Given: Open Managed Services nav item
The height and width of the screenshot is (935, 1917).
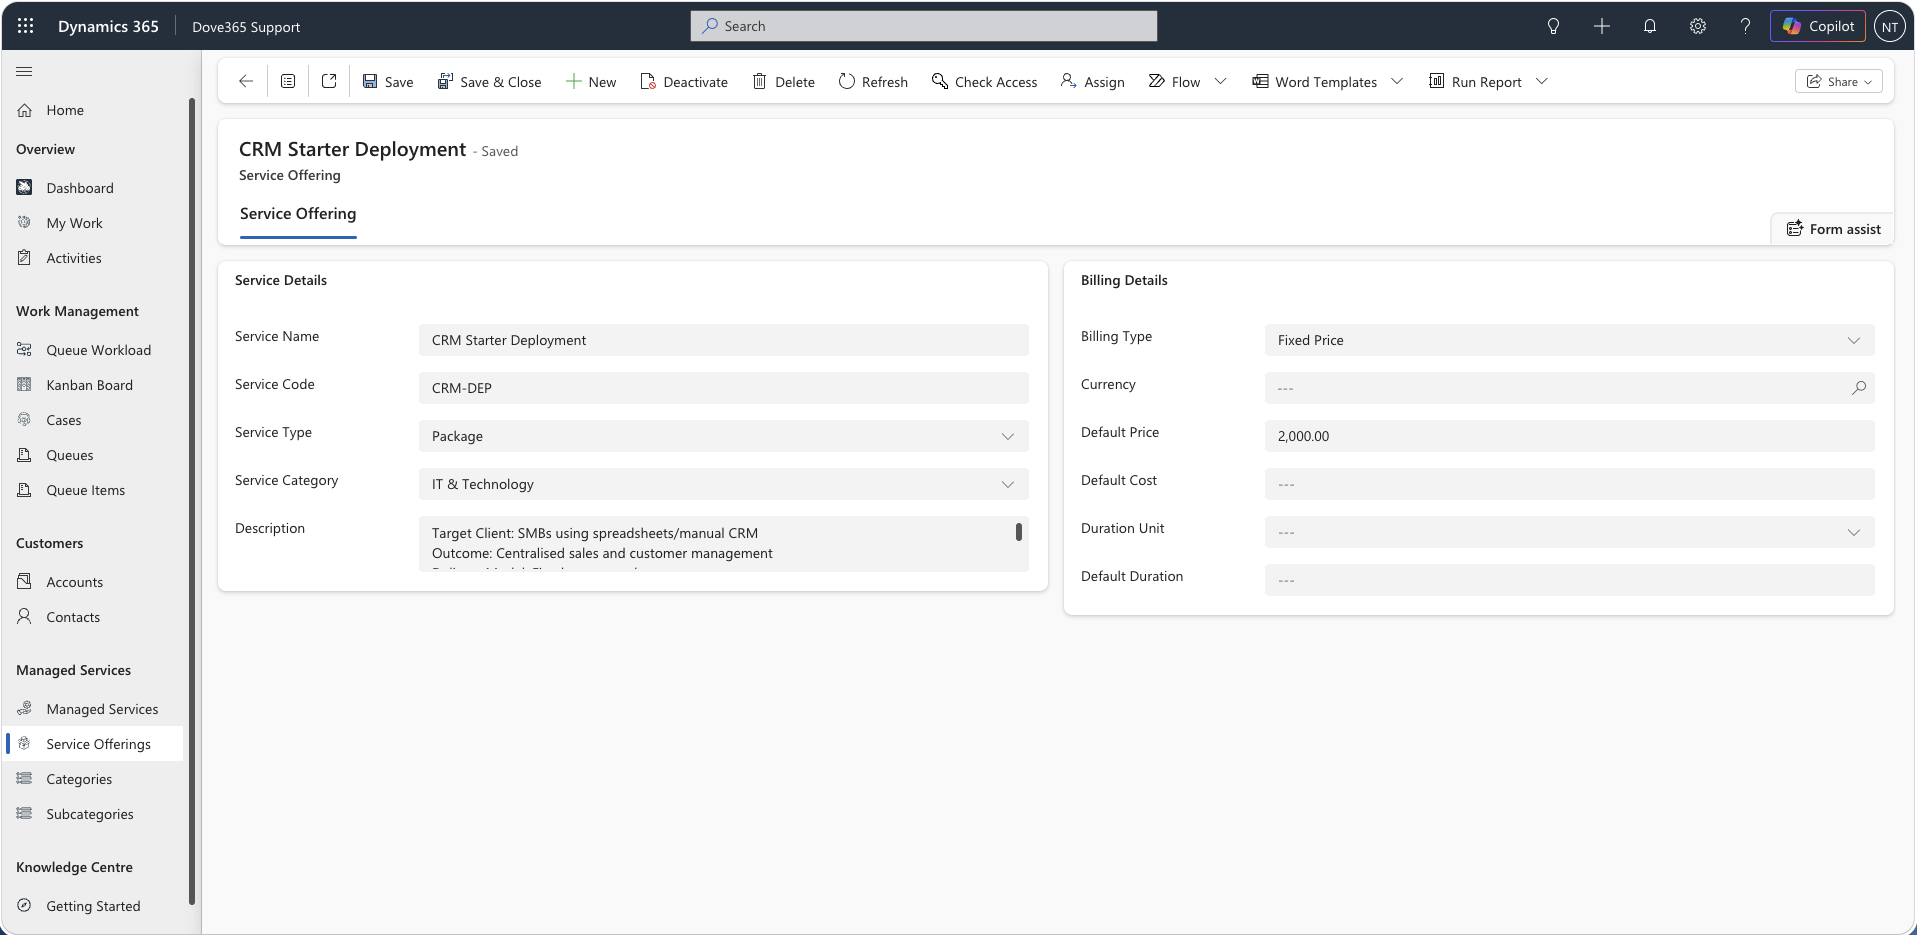Looking at the screenshot, I should pos(92,709).
